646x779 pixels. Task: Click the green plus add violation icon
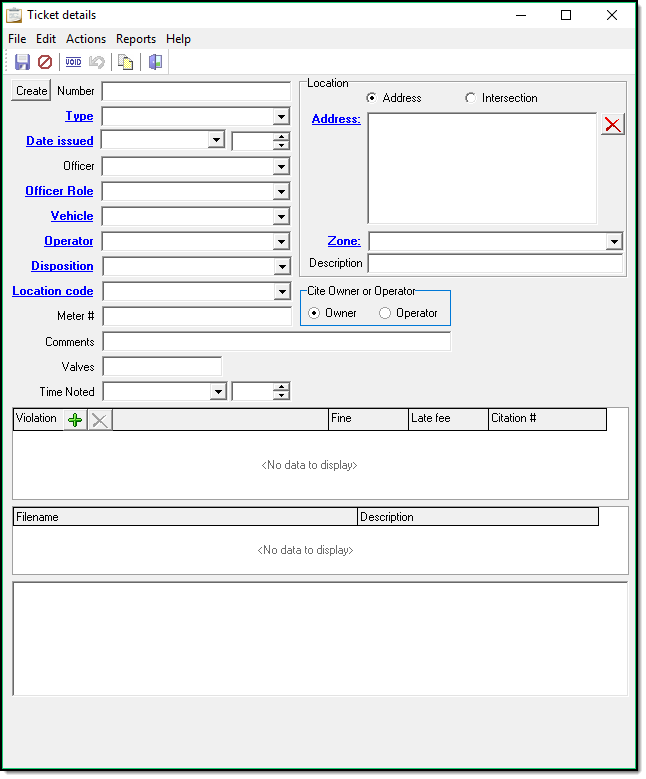pos(75,420)
